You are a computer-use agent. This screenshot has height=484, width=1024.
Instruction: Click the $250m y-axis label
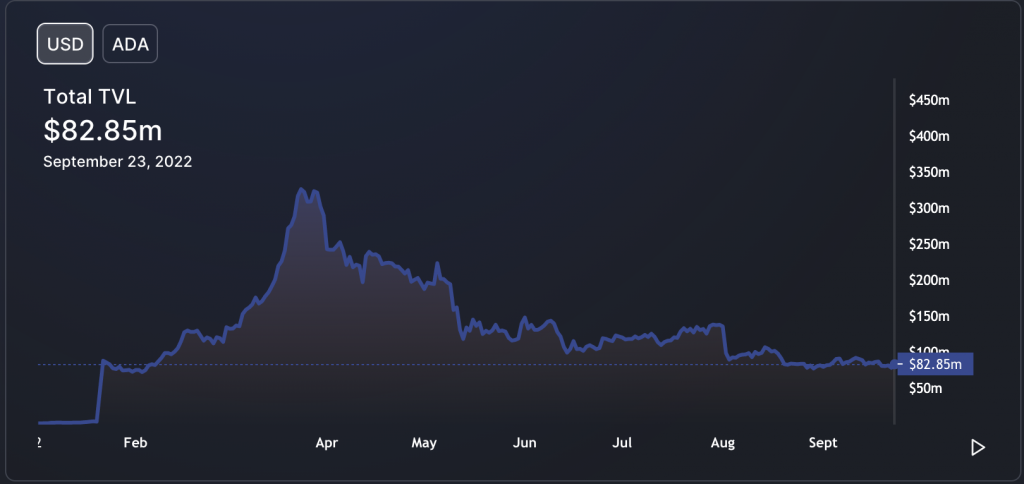click(929, 244)
